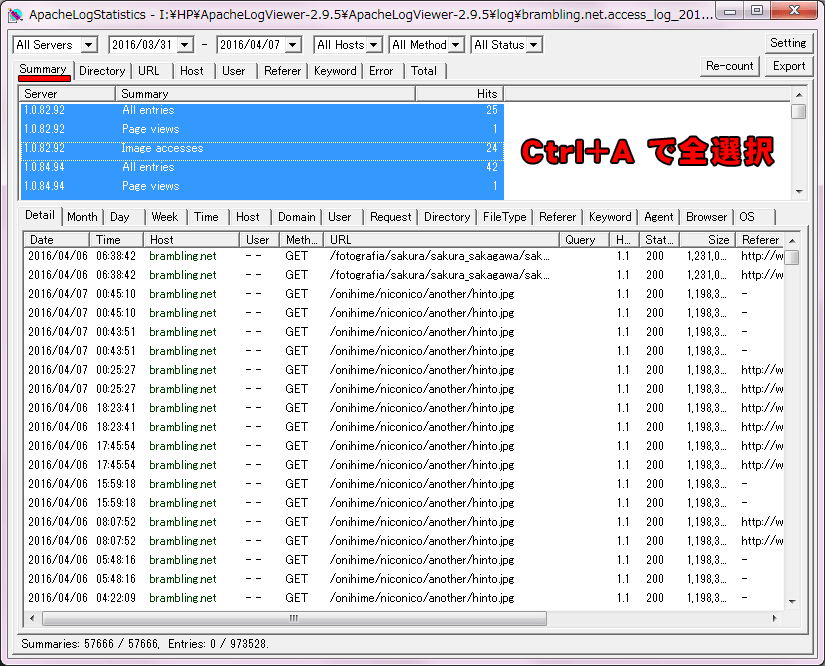This screenshot has width=825, height=666.
Task: Open the Error tab in upper panel
Action: tap(381, 71)
